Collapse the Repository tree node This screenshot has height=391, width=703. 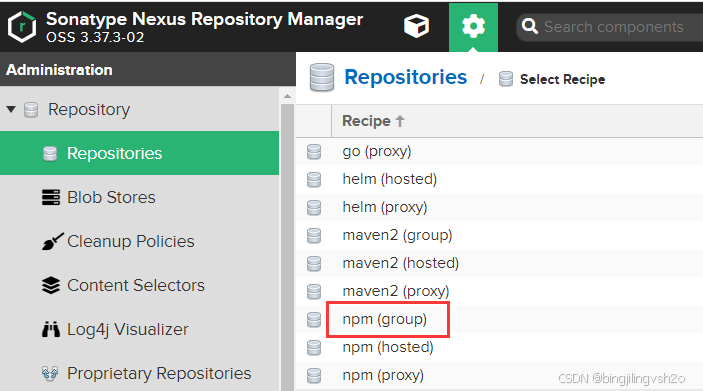11,109
